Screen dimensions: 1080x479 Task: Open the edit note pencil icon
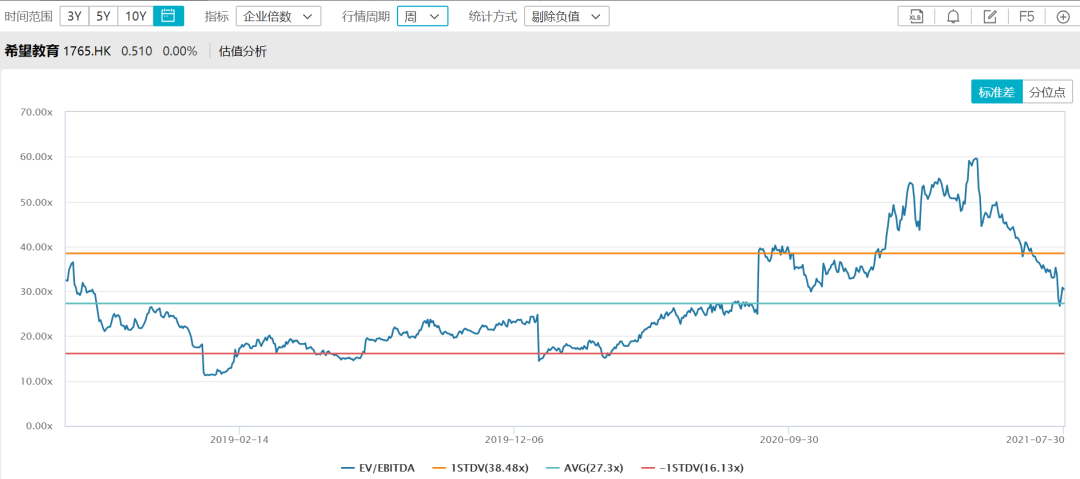990,17
